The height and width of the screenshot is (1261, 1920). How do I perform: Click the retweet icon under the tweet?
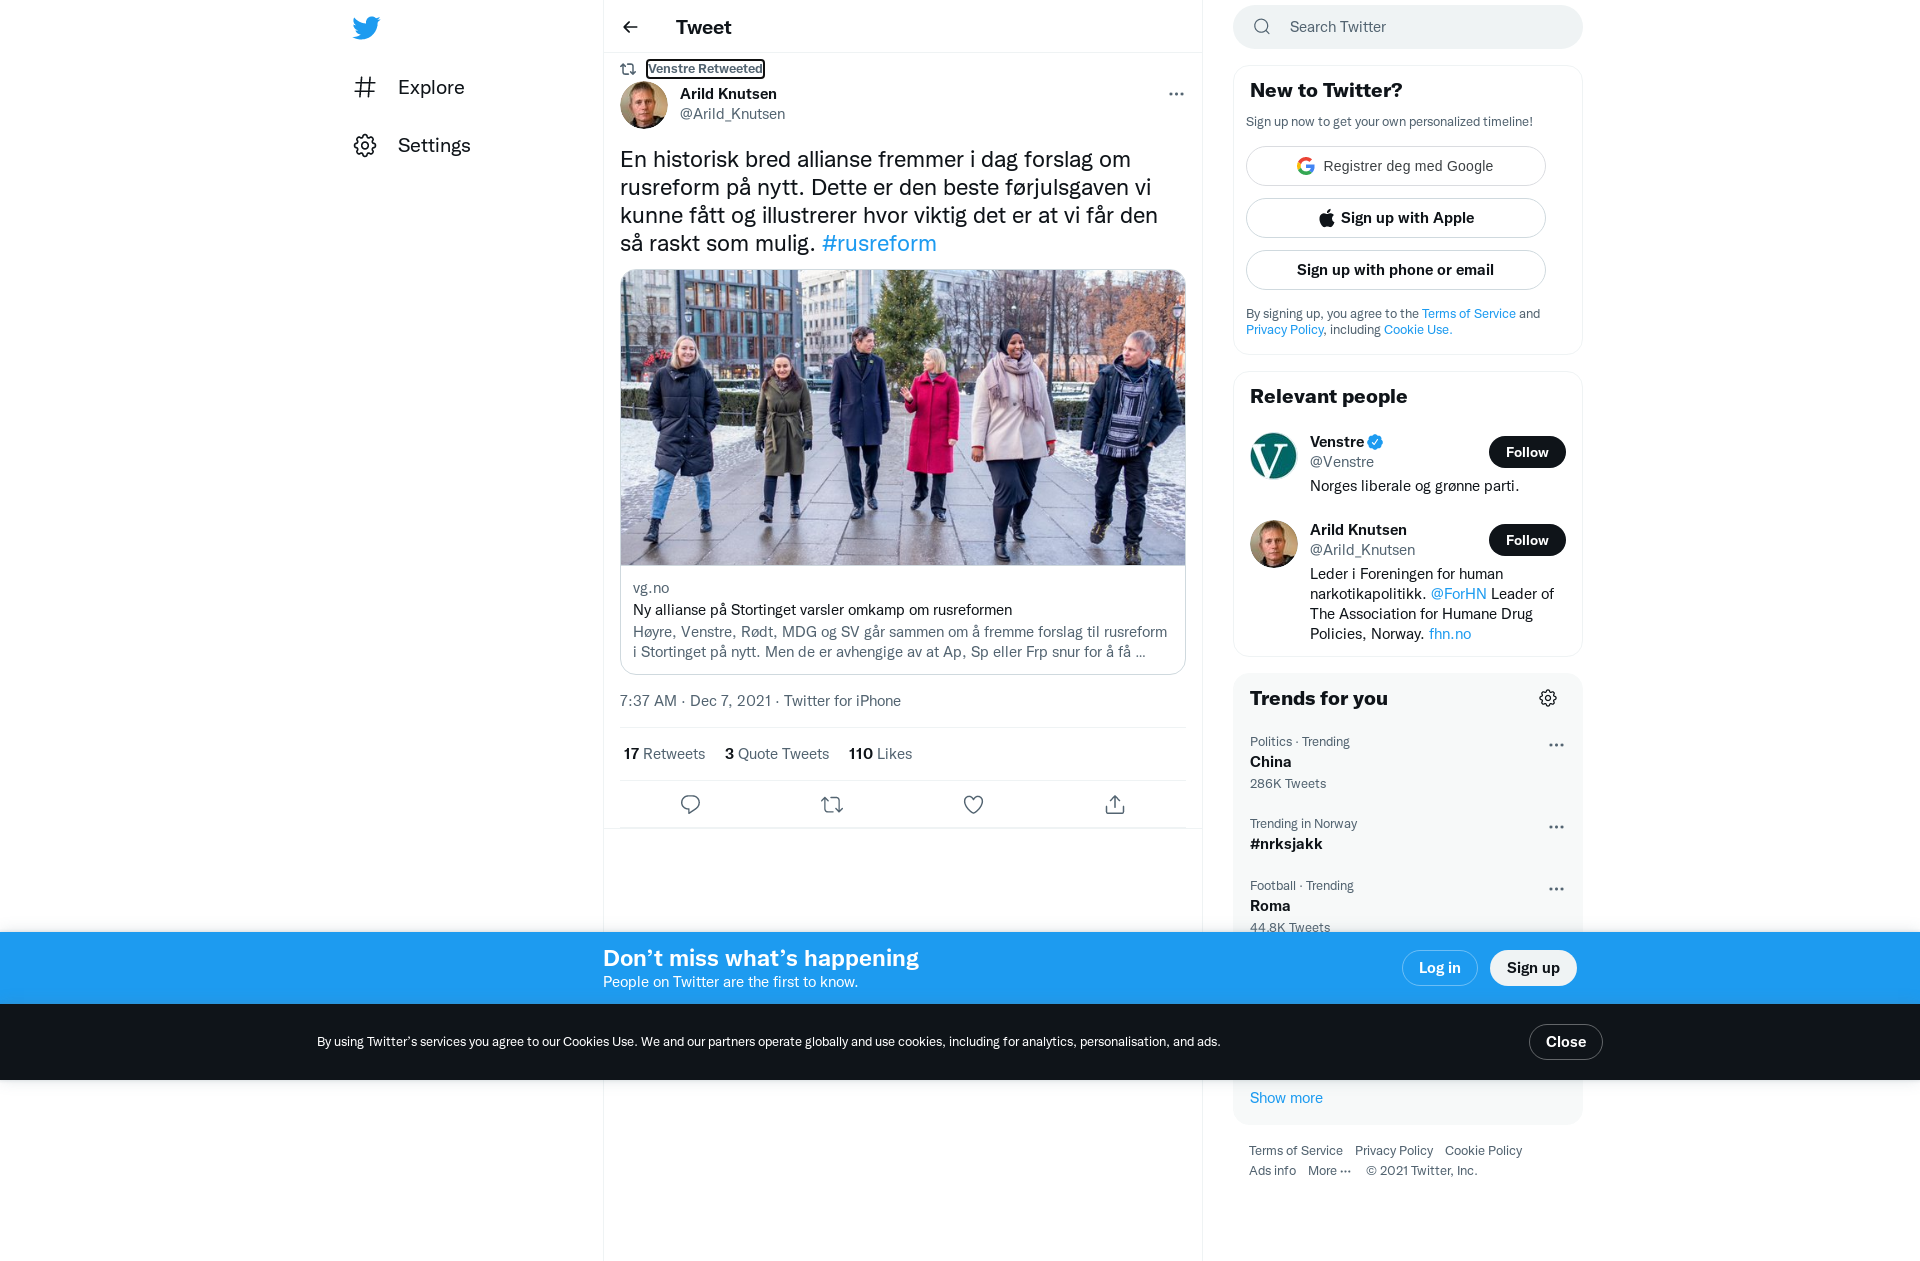(x=832, y=804)
